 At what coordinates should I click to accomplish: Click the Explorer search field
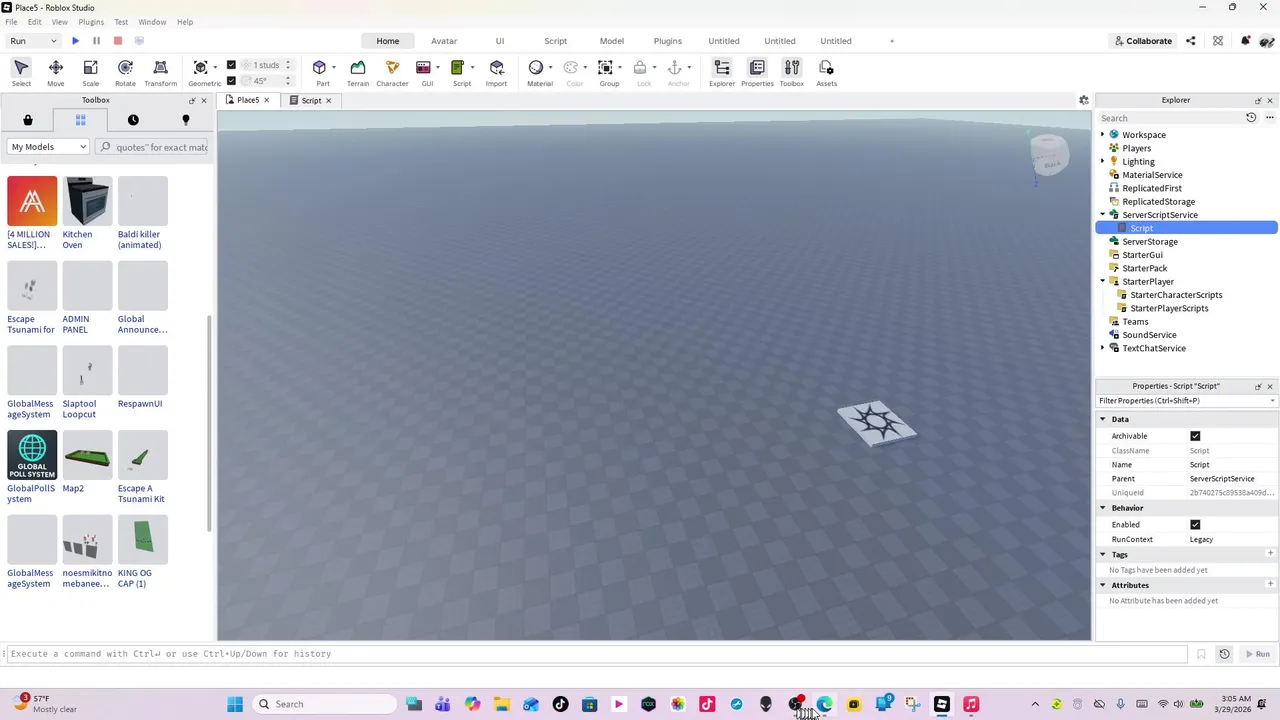click(1170, 118)
